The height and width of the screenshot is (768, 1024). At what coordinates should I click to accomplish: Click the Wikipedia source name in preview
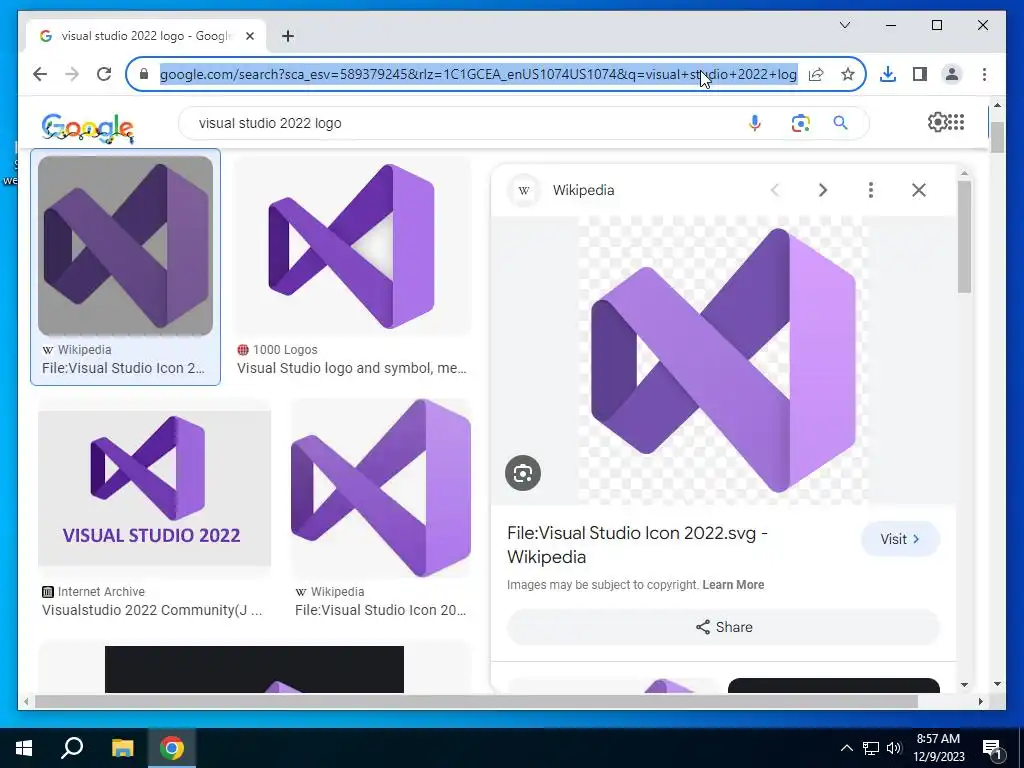pyautogui.click(x=583, y=190)
